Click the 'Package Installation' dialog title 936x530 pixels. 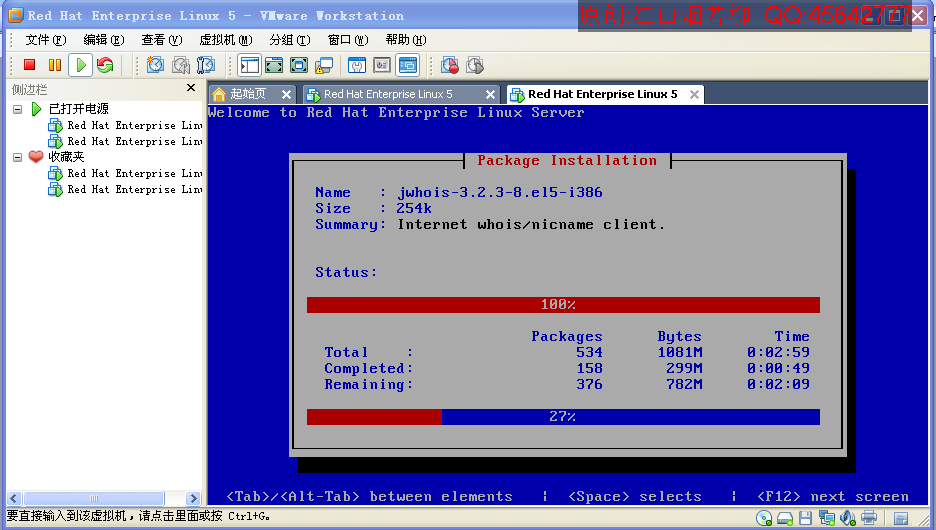567,161
